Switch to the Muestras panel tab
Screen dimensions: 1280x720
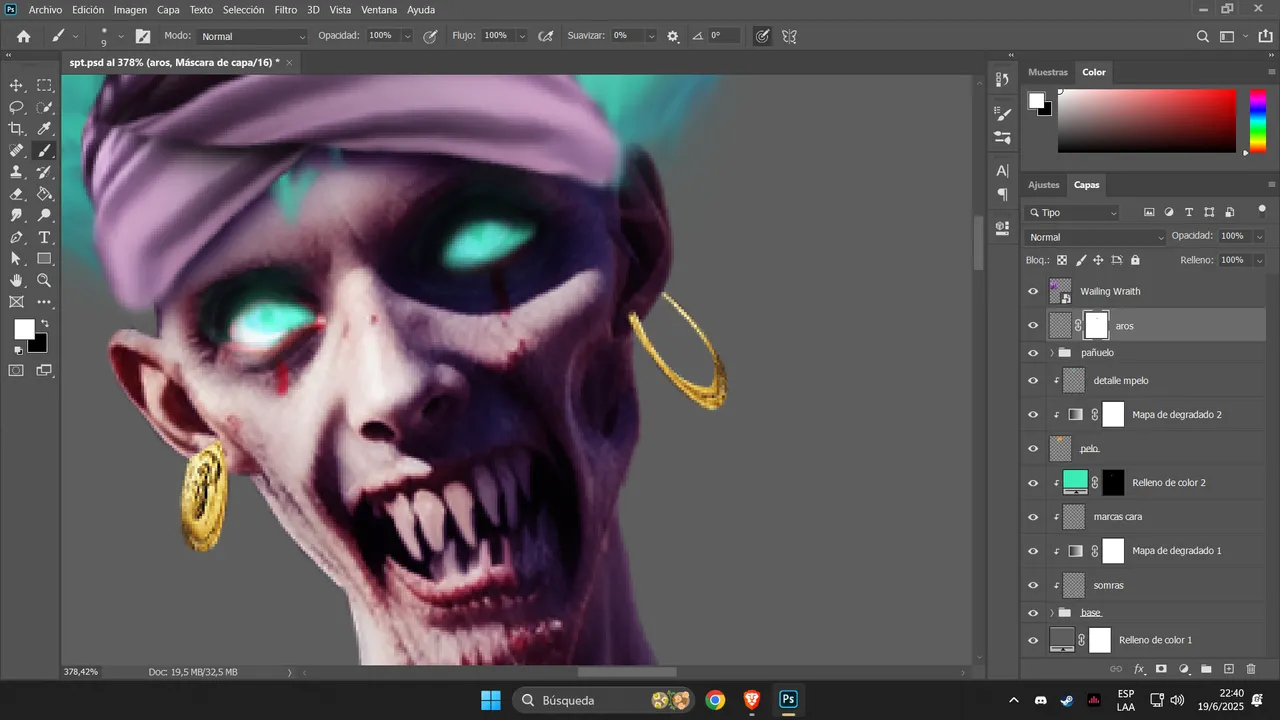[x=1048, y=72]
